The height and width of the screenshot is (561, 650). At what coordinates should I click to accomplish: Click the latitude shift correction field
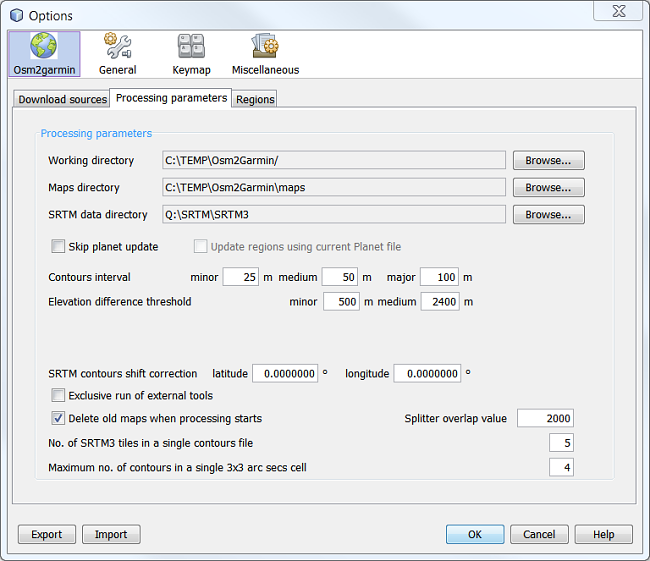click(x=285, y=374)
